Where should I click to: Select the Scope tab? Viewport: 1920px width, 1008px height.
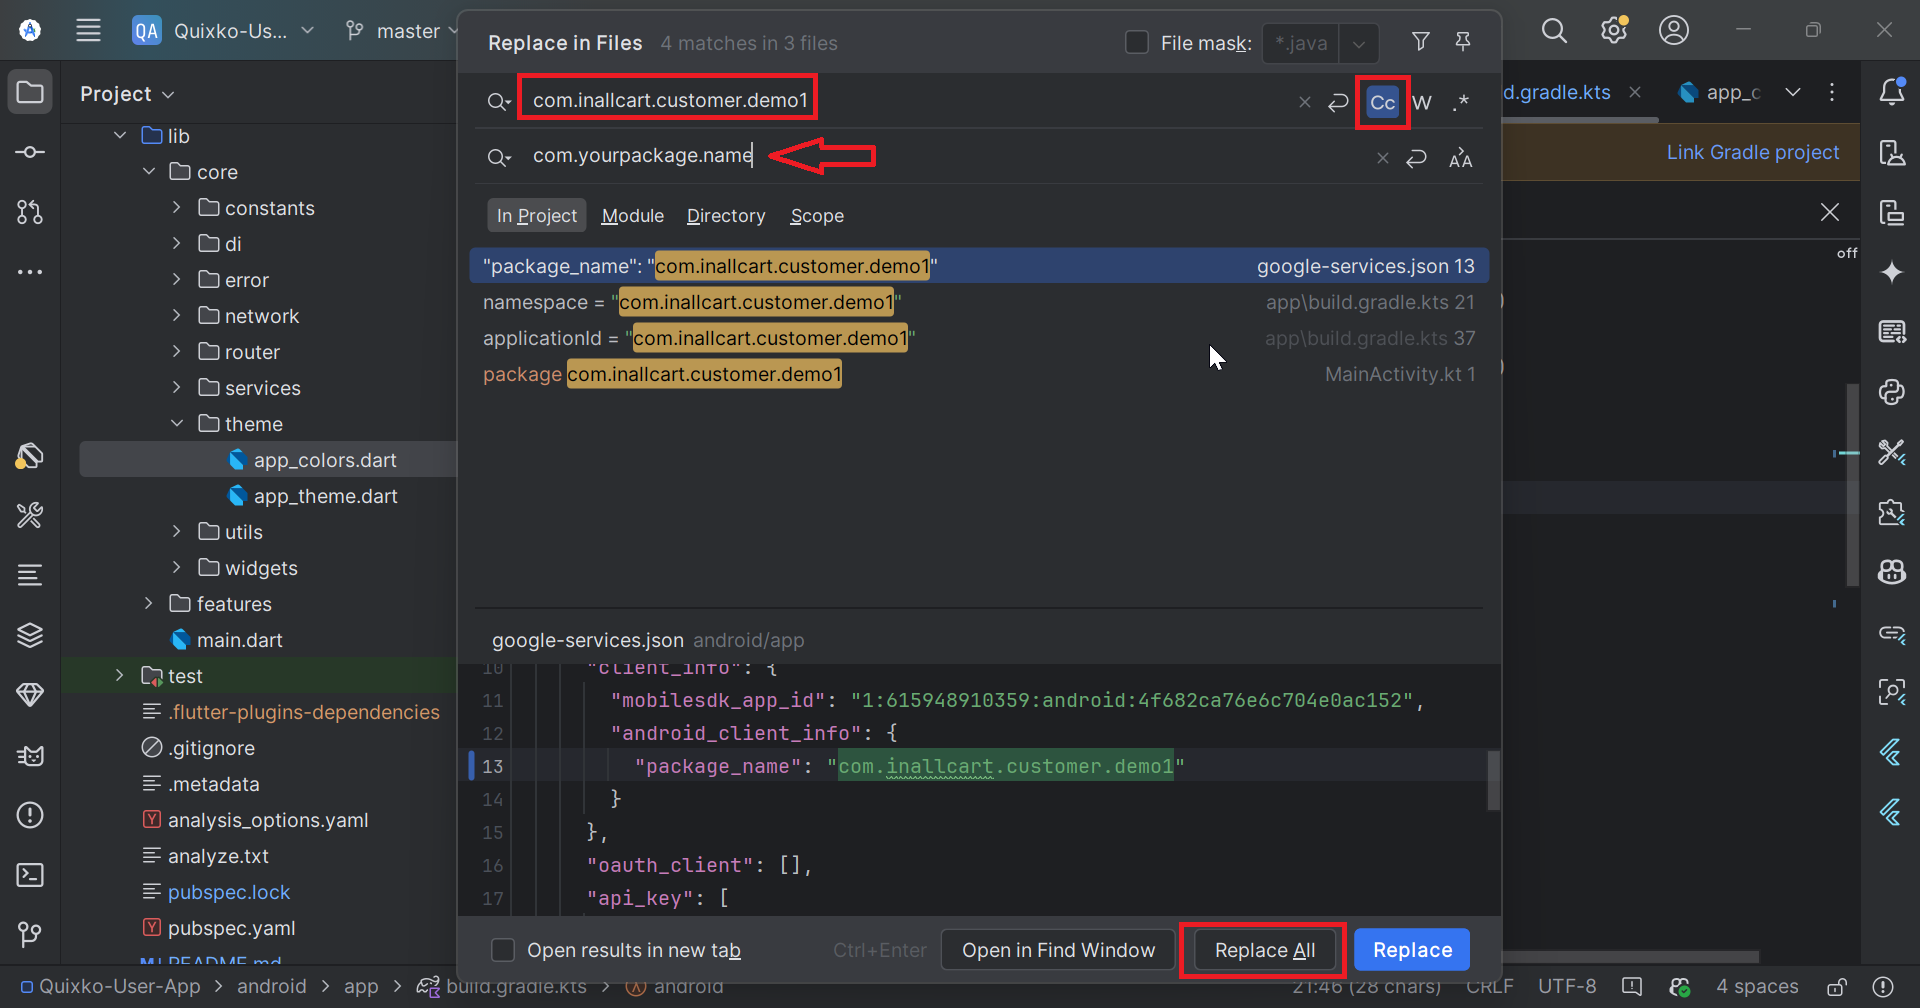click(x=817, y=216)
